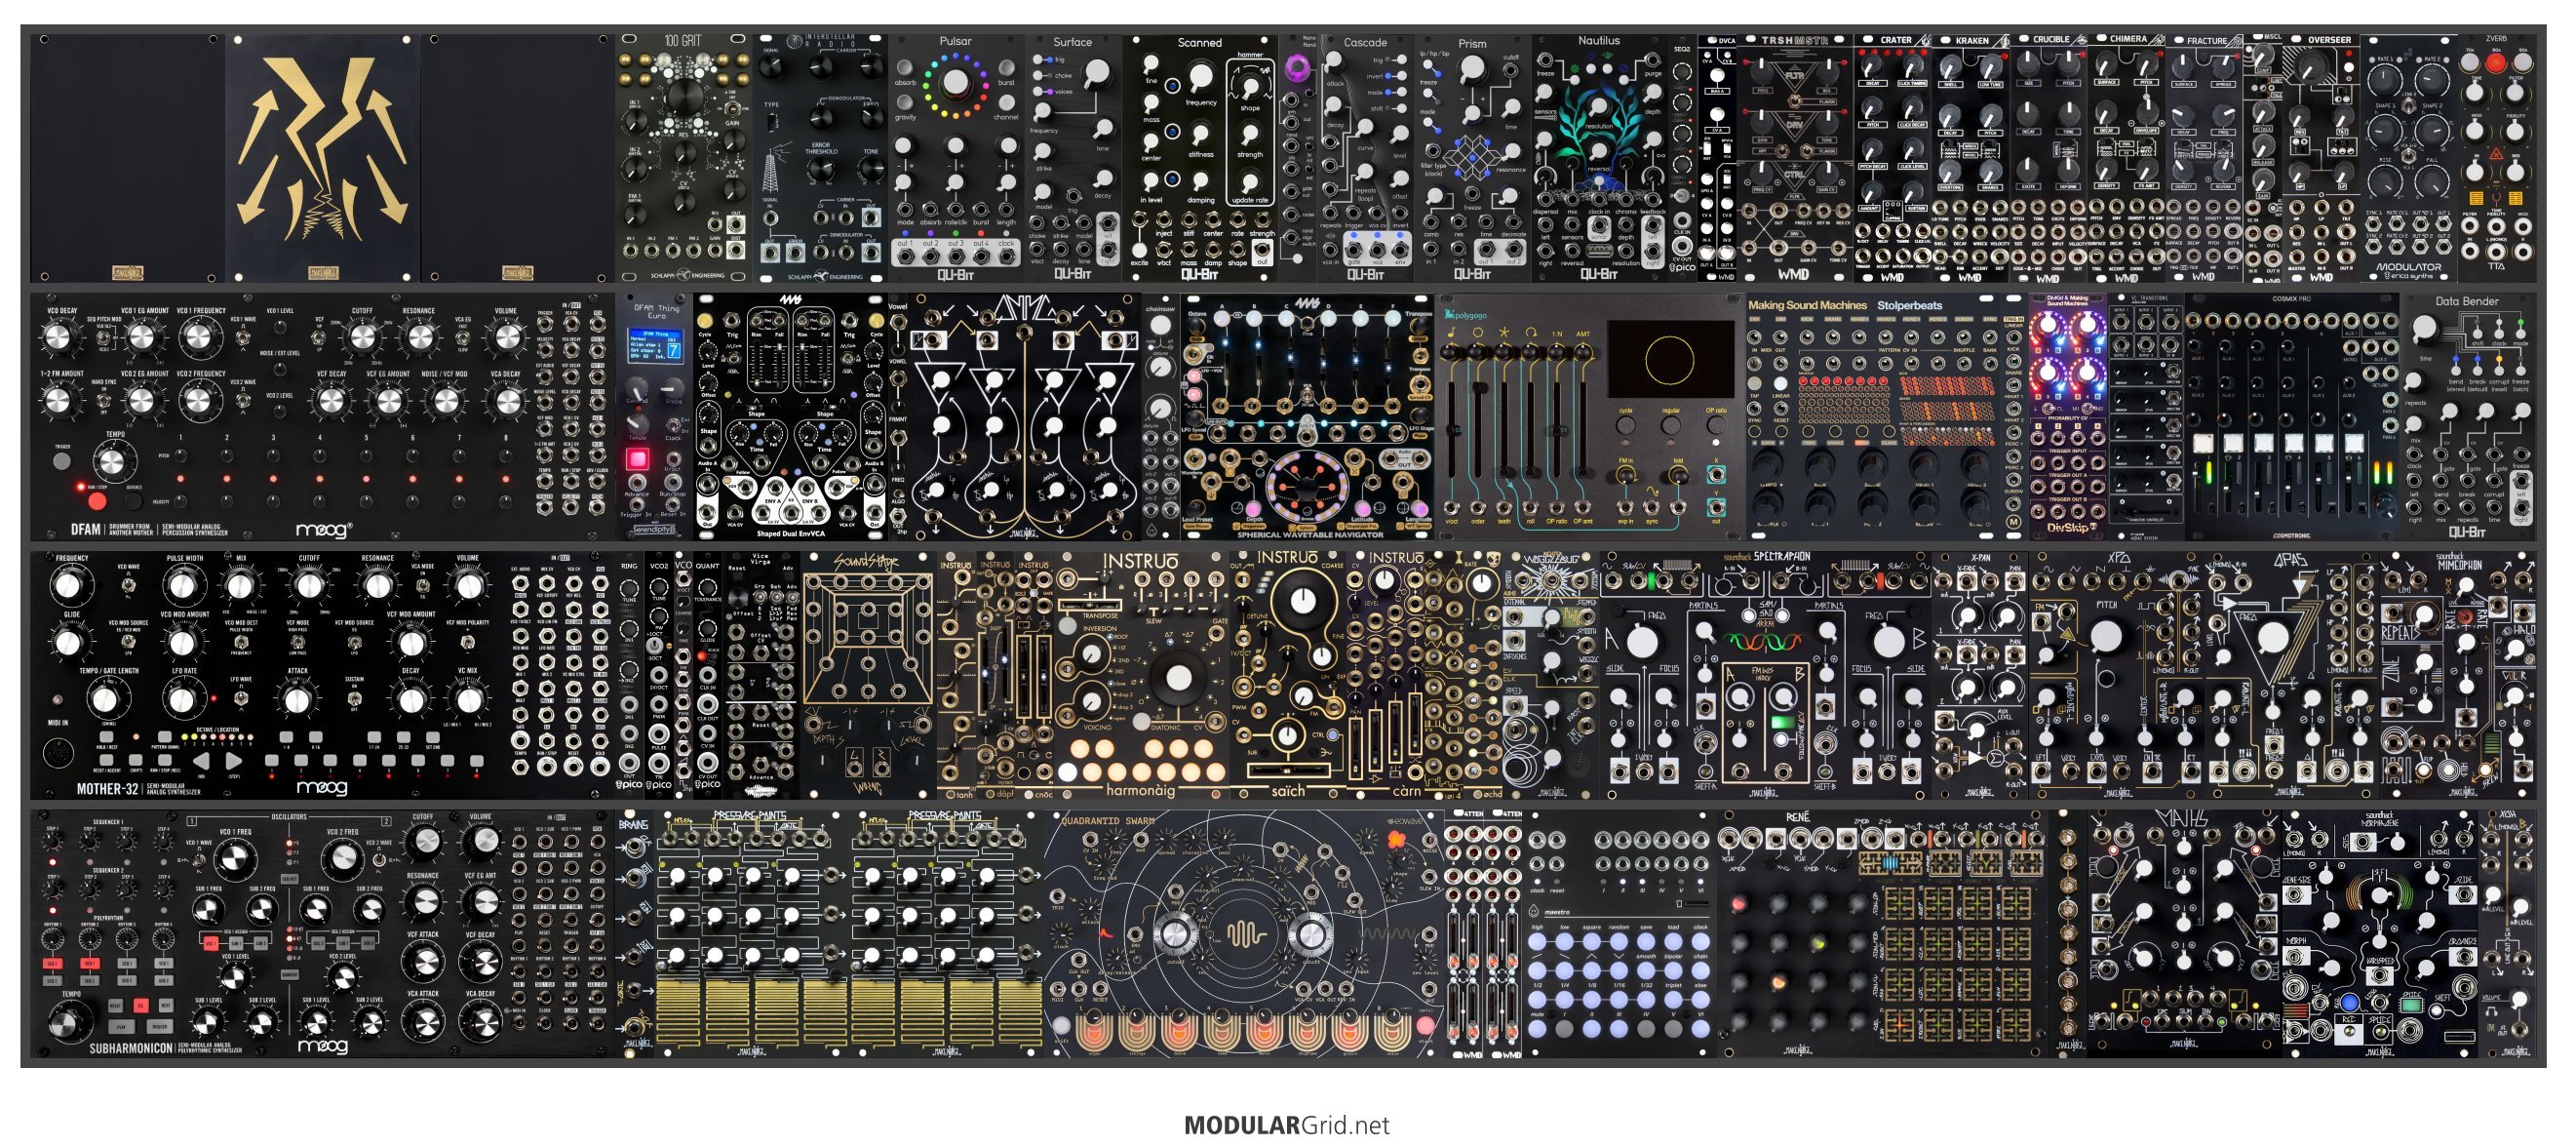Click the Subharmonicon Play button

(121, 1026)
